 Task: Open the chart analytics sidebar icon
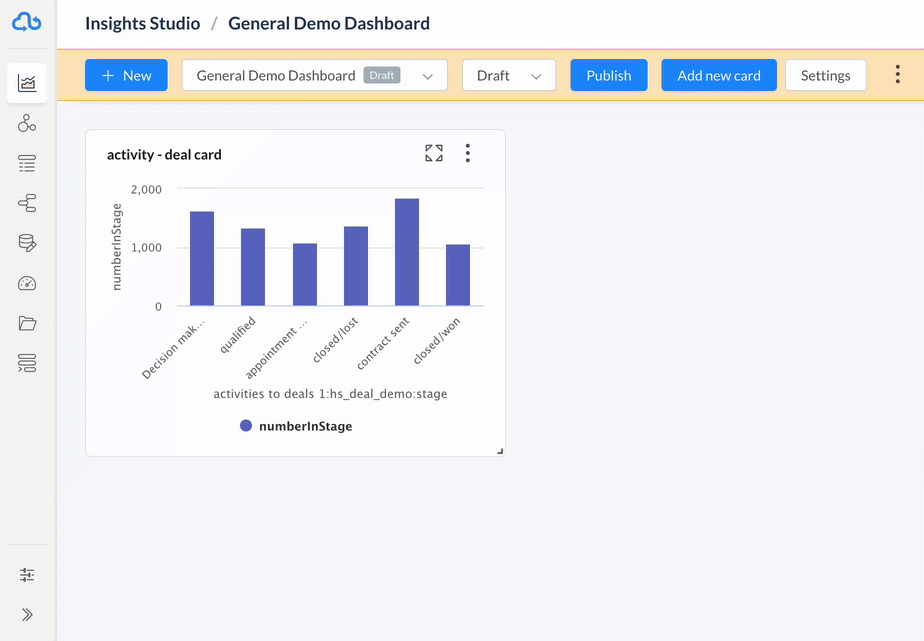[27, 83]
